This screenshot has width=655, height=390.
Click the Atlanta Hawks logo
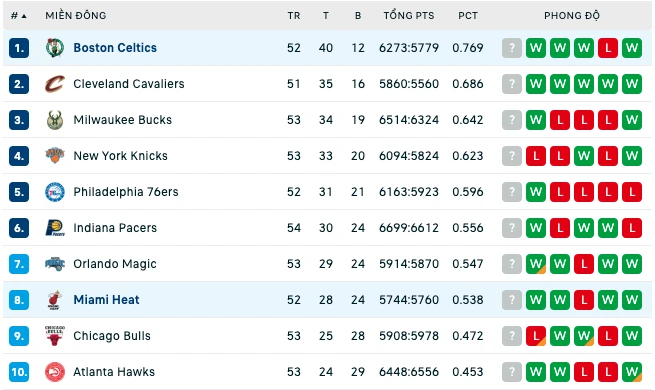coord(55,372)
